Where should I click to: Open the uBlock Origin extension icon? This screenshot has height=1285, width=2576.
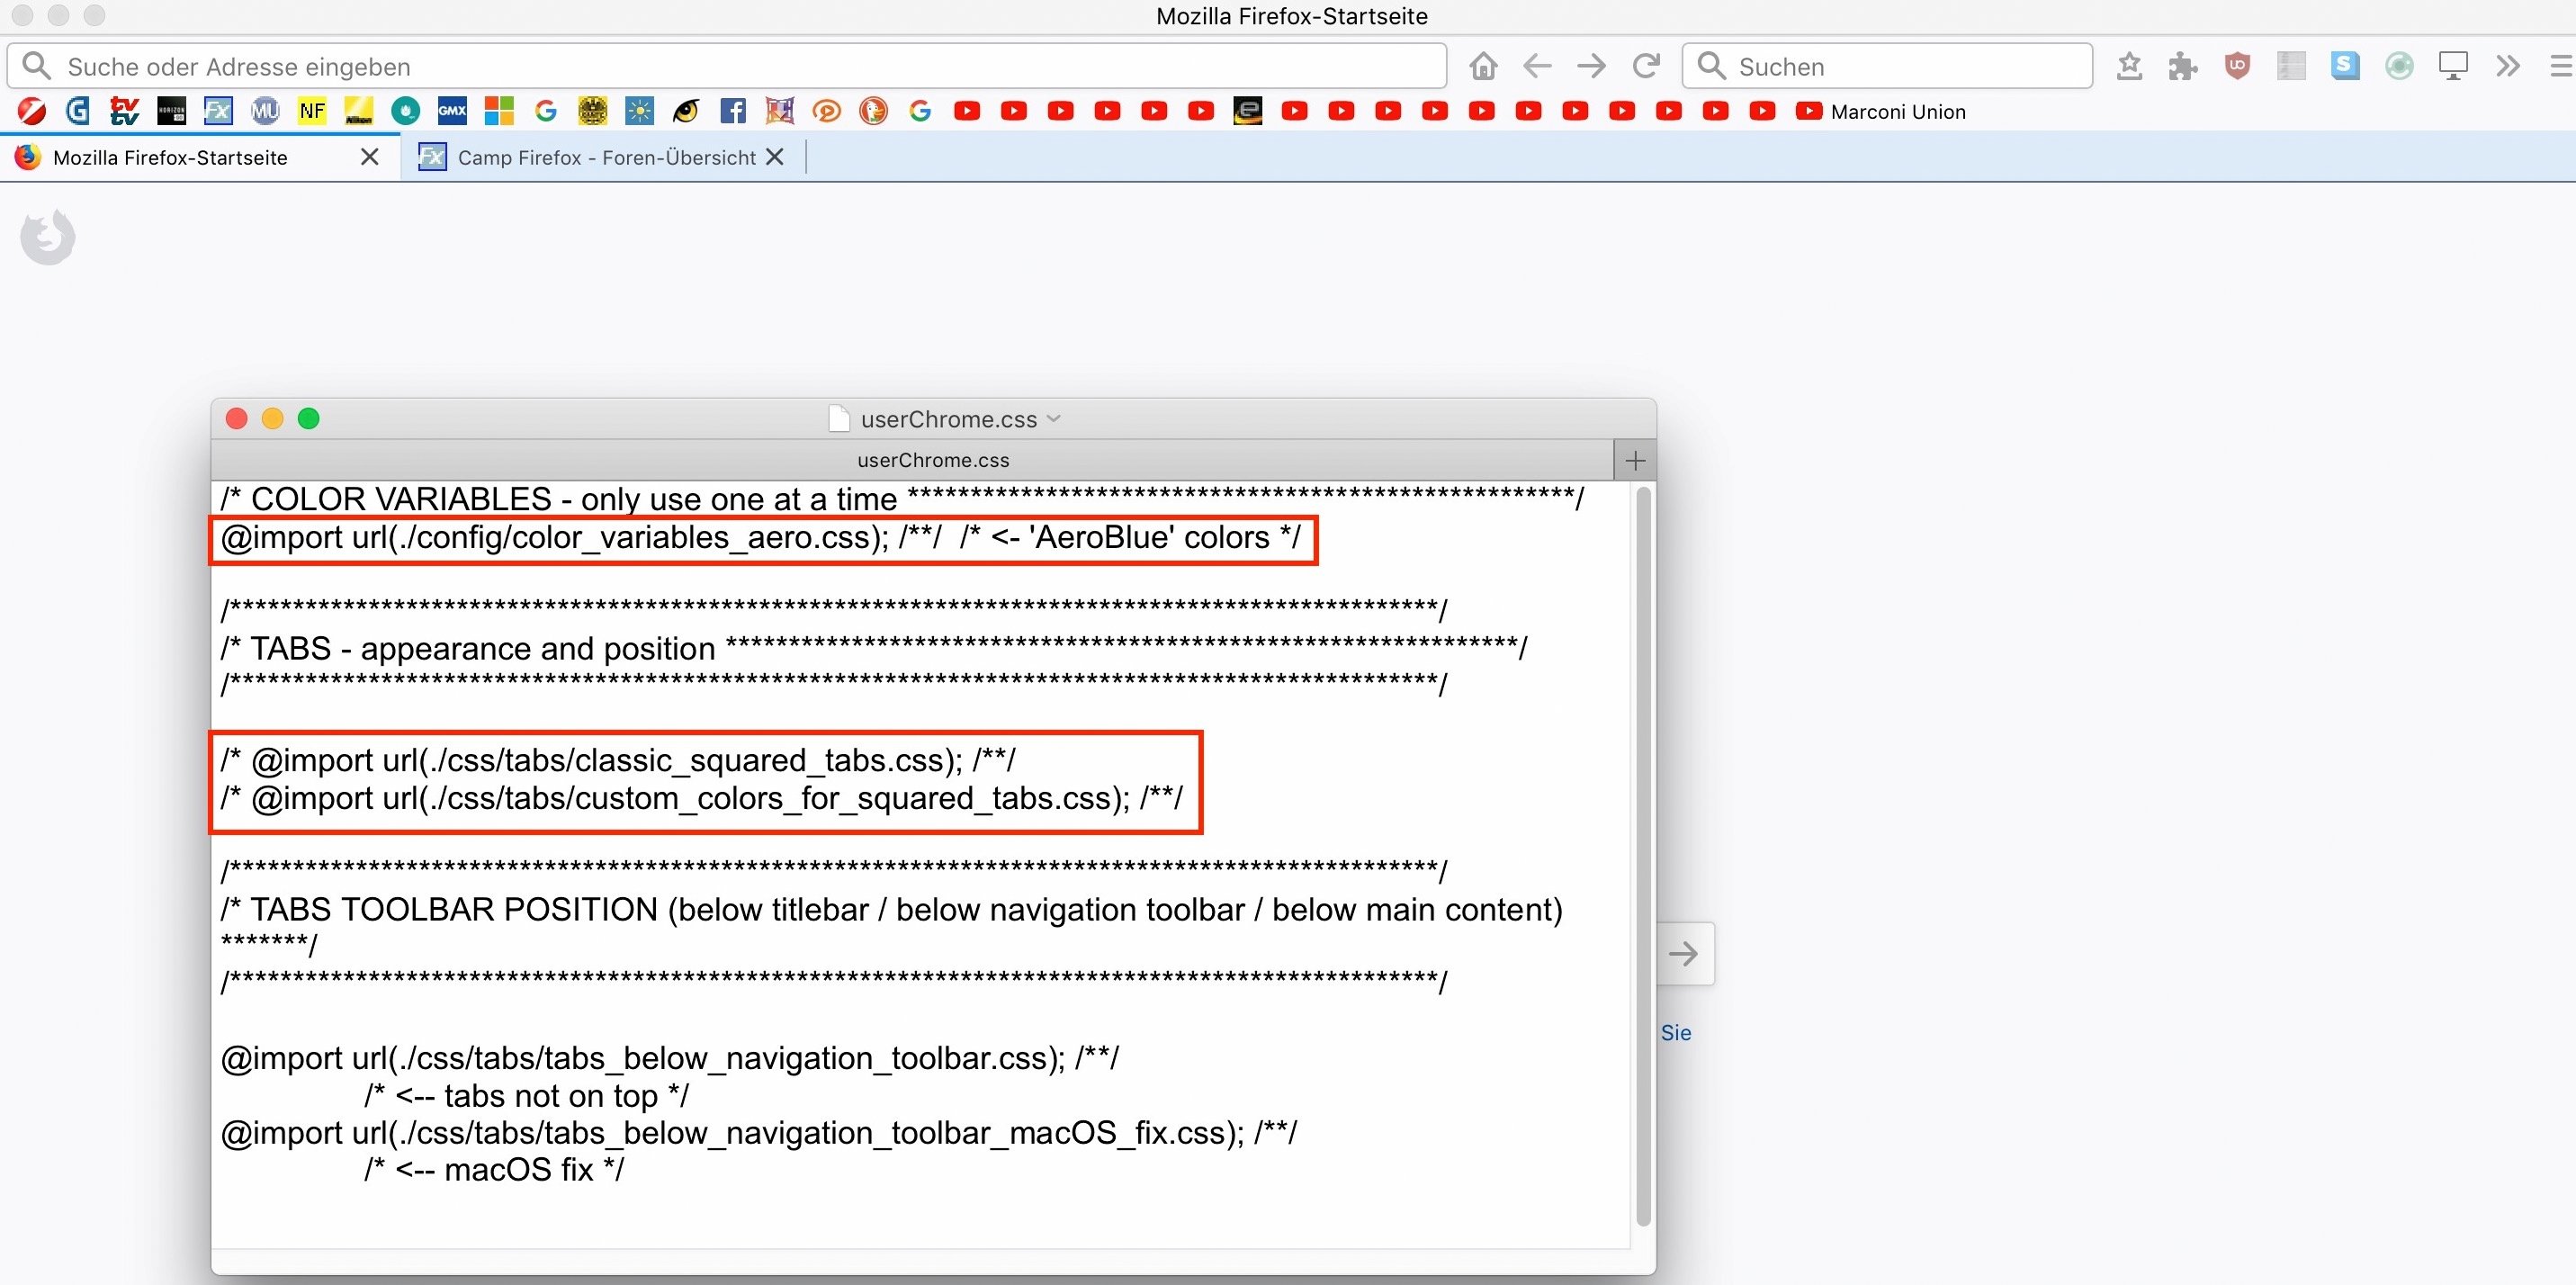coord(2237,67)
